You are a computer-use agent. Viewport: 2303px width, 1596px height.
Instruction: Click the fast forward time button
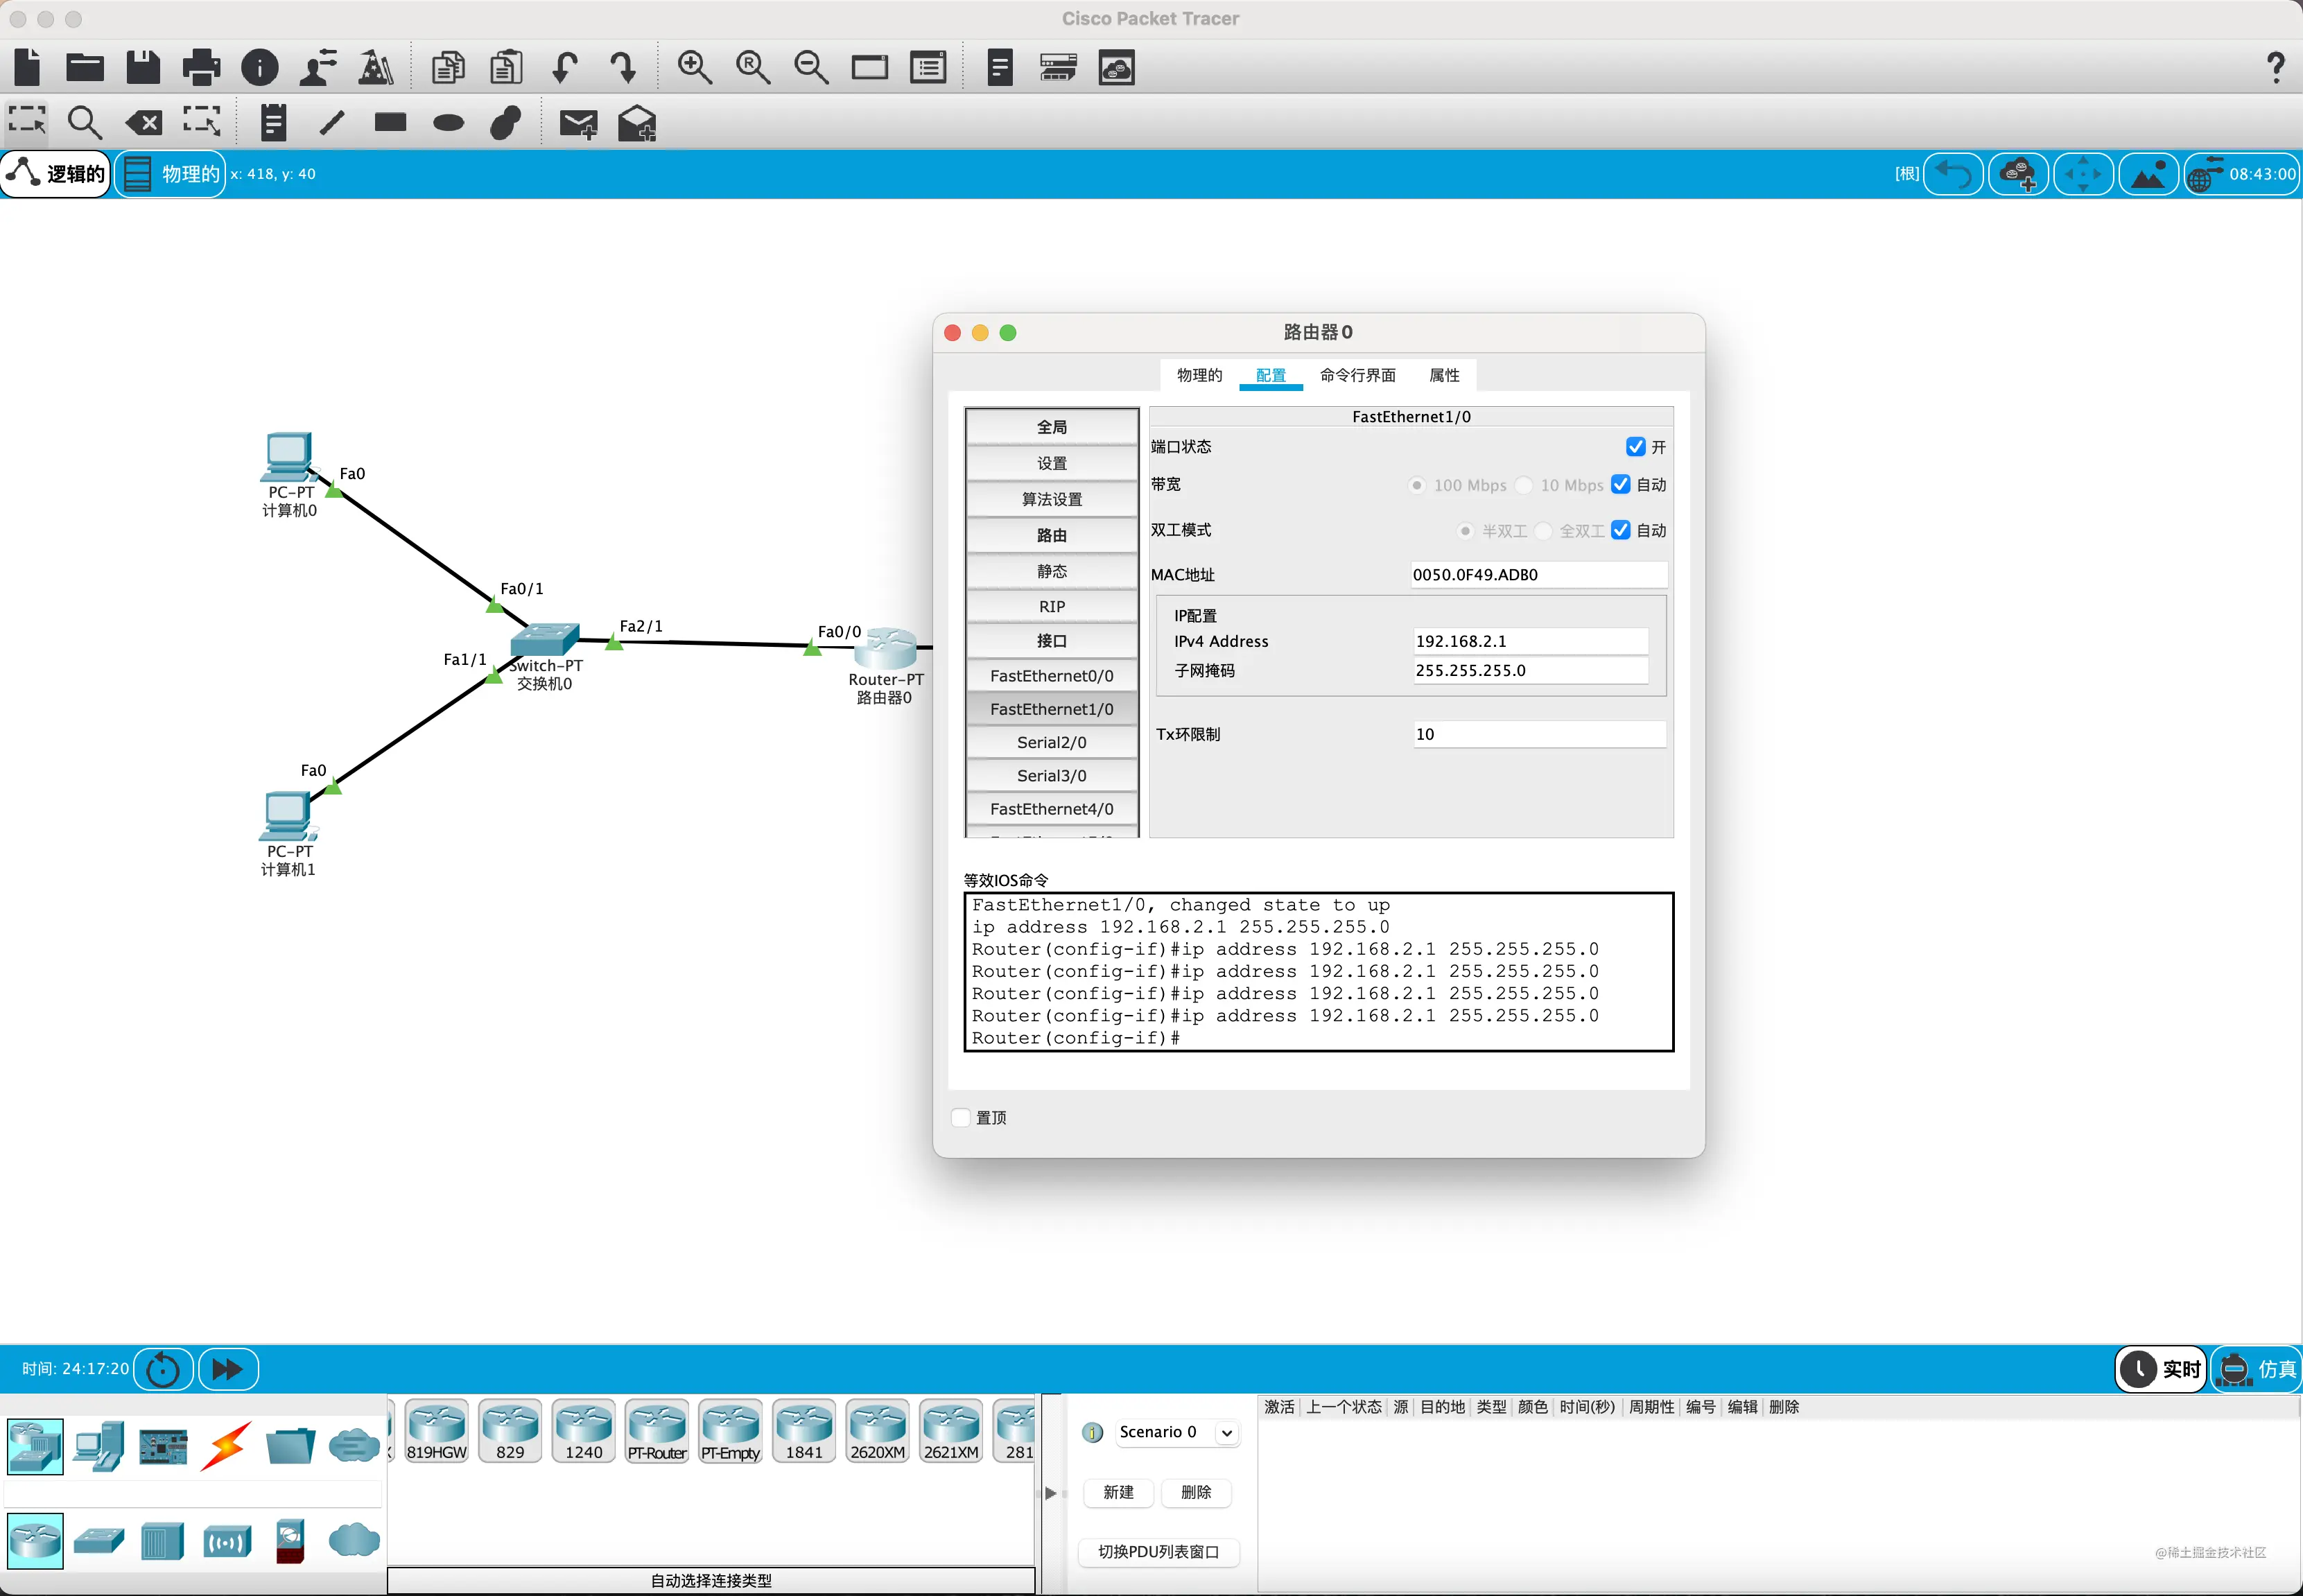point(228,1369)
